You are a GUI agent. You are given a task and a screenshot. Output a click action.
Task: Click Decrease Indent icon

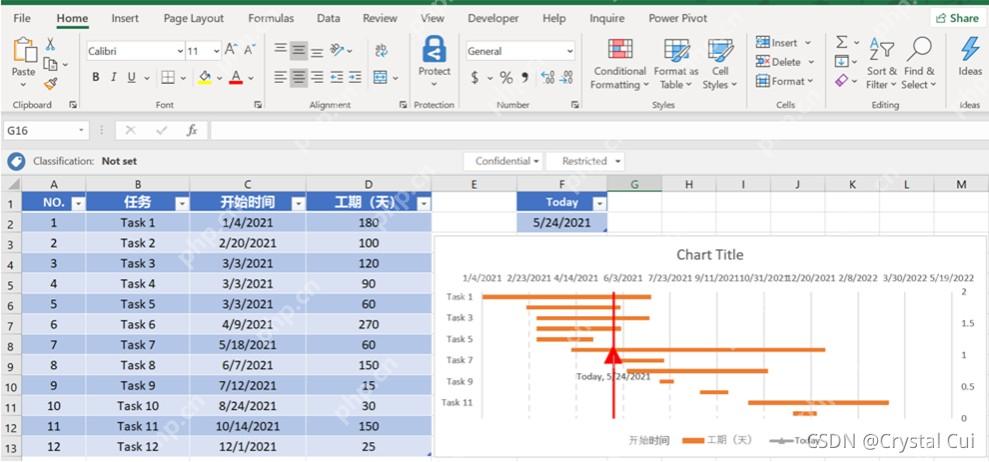337,78
